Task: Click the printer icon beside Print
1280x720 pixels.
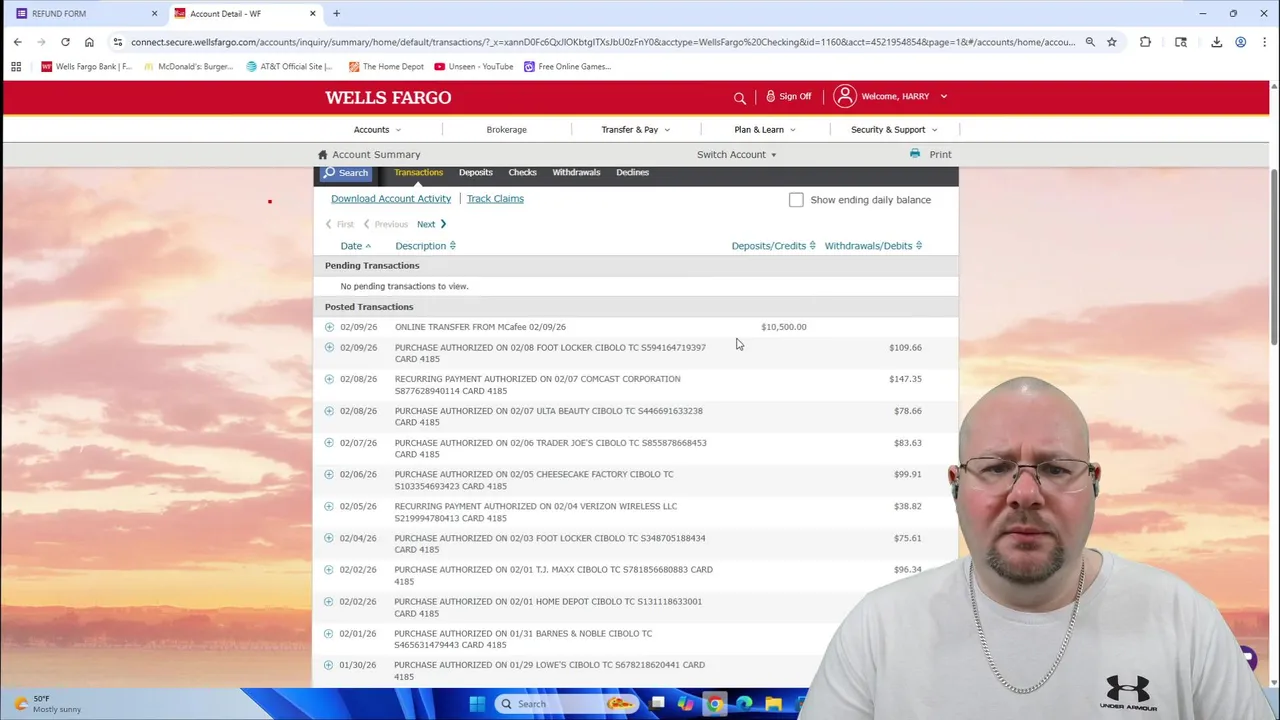Action: pyautogui.click(x=914, y=154)
